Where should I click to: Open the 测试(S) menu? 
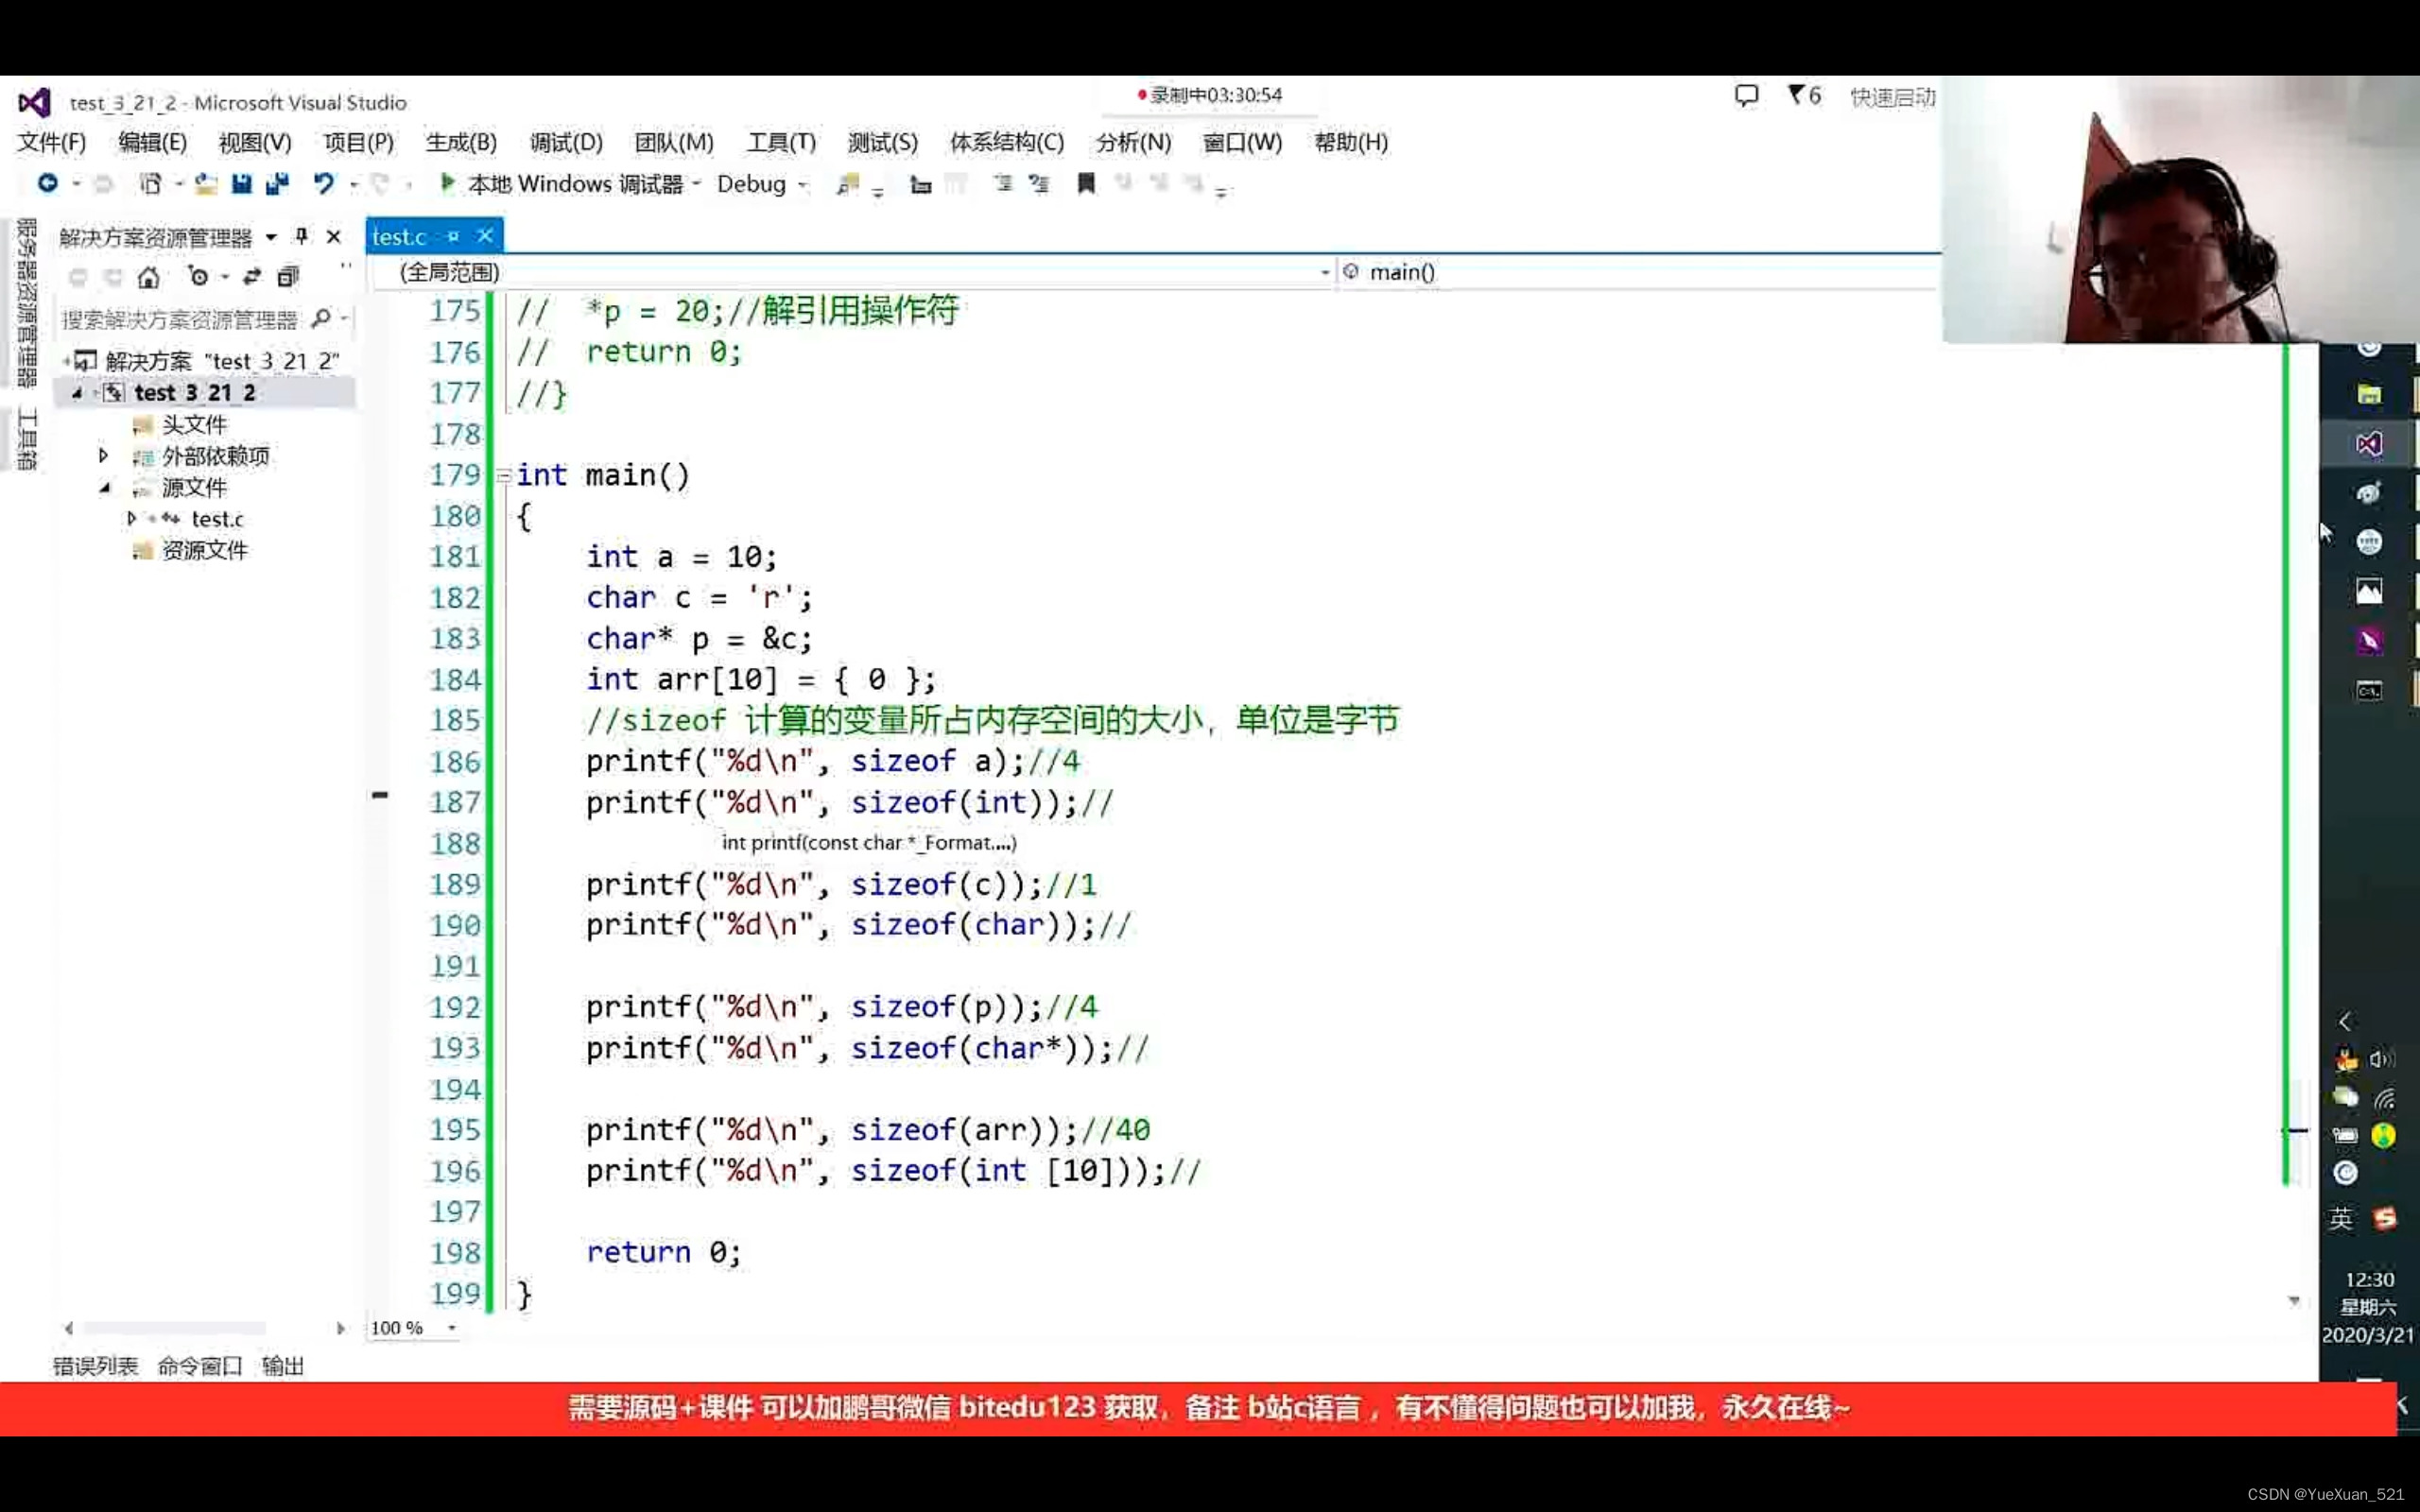point(882,142)
